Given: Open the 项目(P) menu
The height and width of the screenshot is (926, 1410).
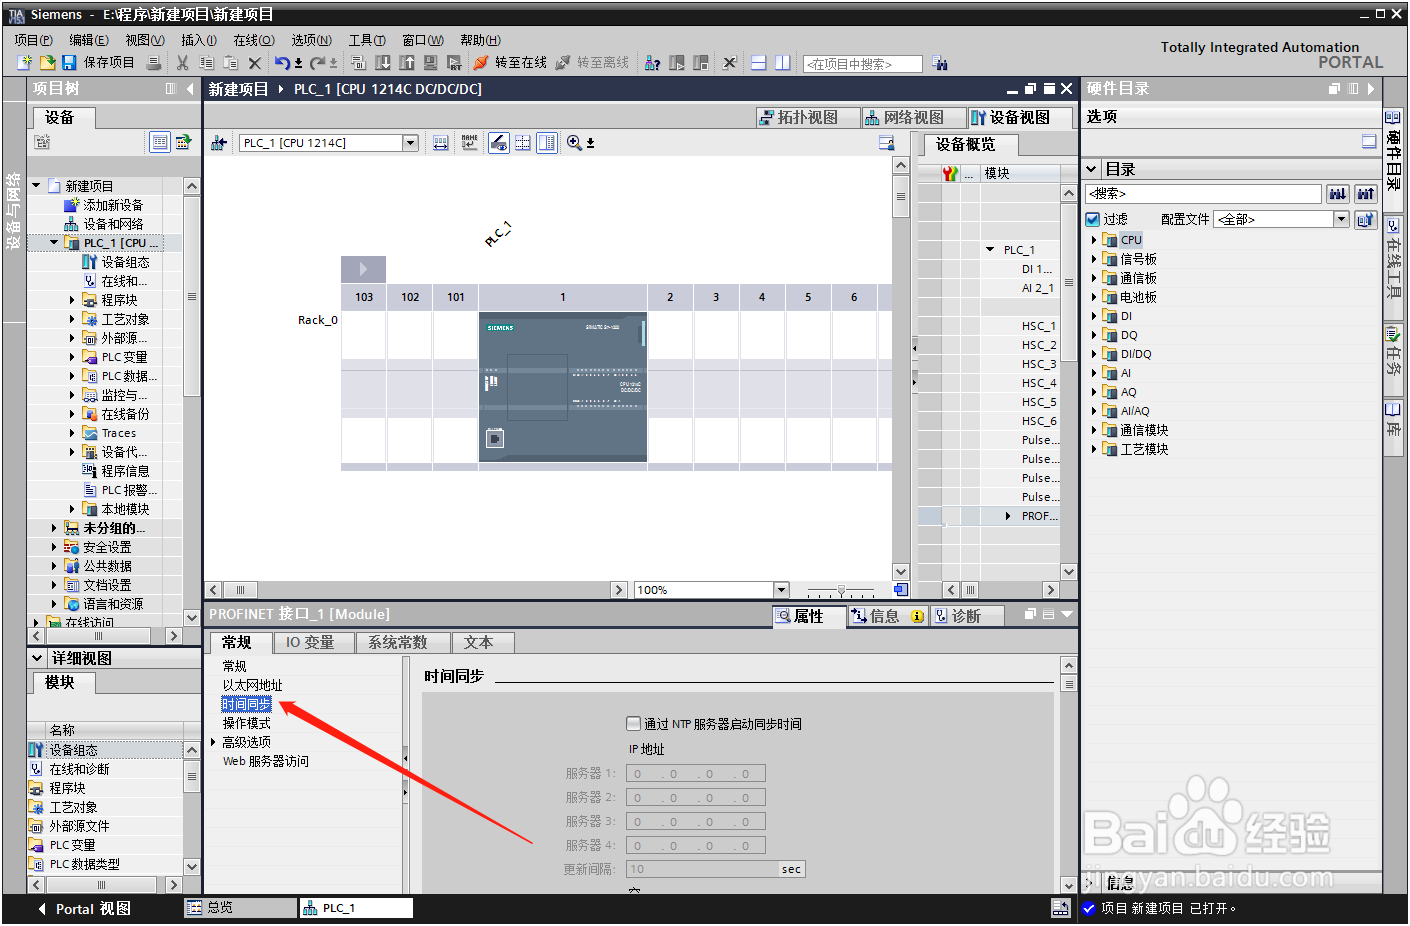Looking at the screenshot, I should (x=34, y=40).
